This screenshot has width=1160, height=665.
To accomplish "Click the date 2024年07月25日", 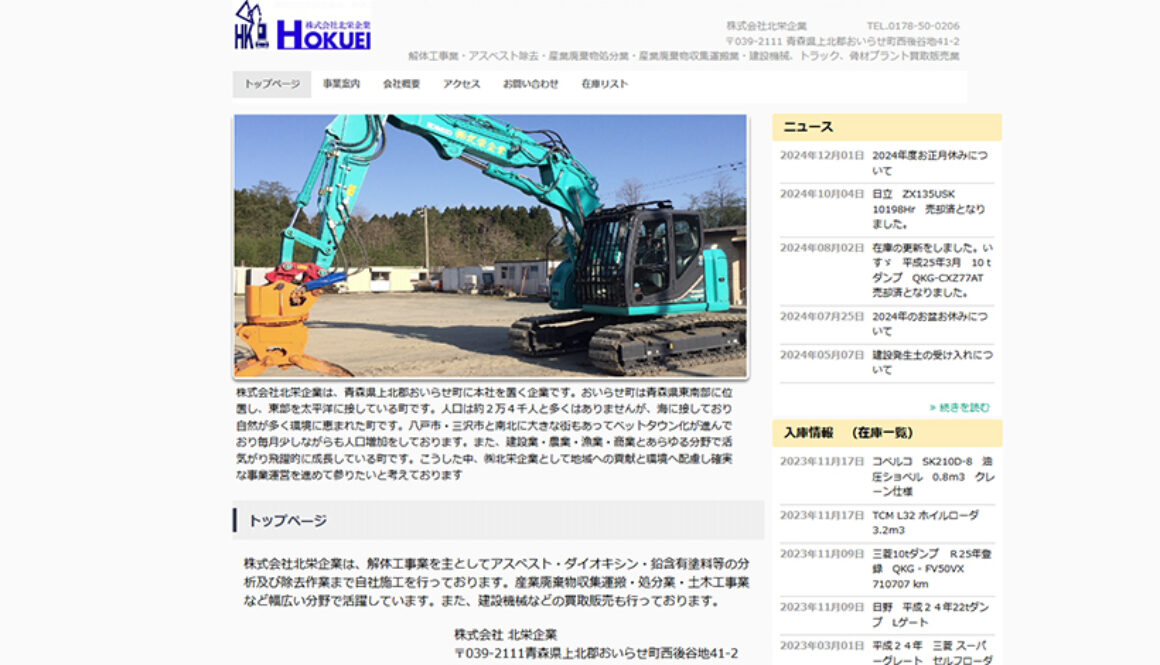I will click(x=822, y=317).
